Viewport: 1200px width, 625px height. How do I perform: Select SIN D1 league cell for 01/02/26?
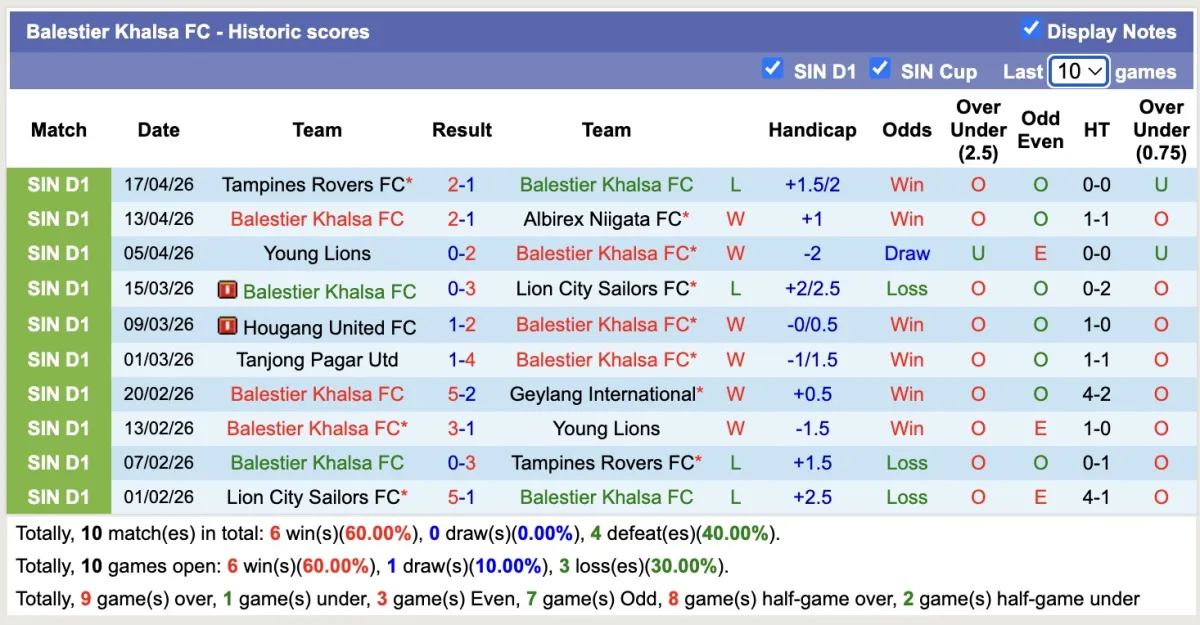tap(59, 497)
